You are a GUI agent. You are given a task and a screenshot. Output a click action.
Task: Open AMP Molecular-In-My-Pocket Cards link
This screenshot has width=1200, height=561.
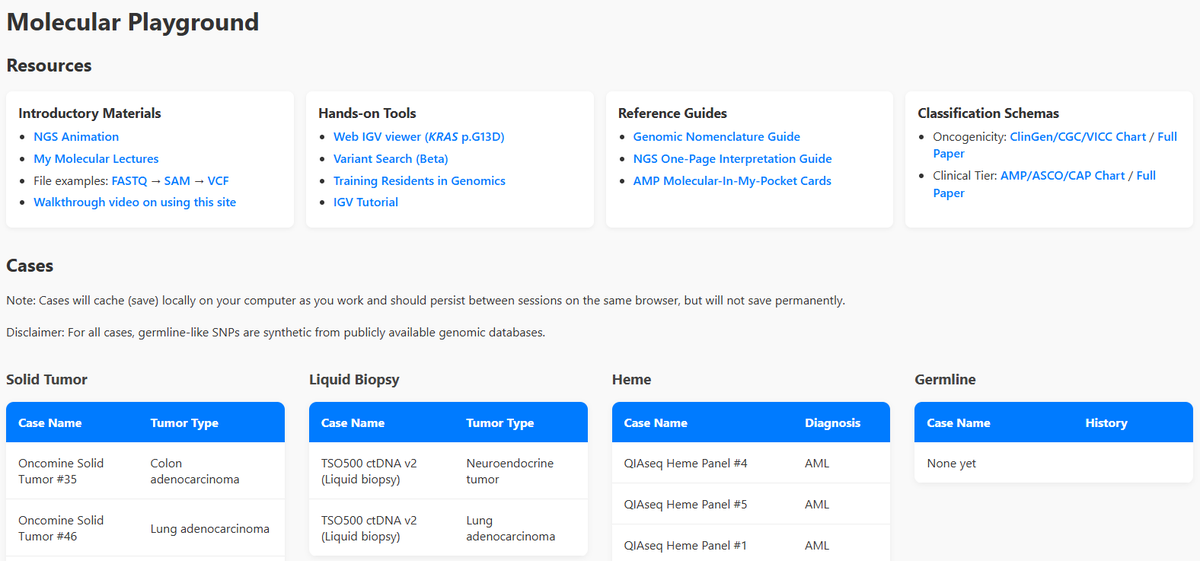click(732, 181)
